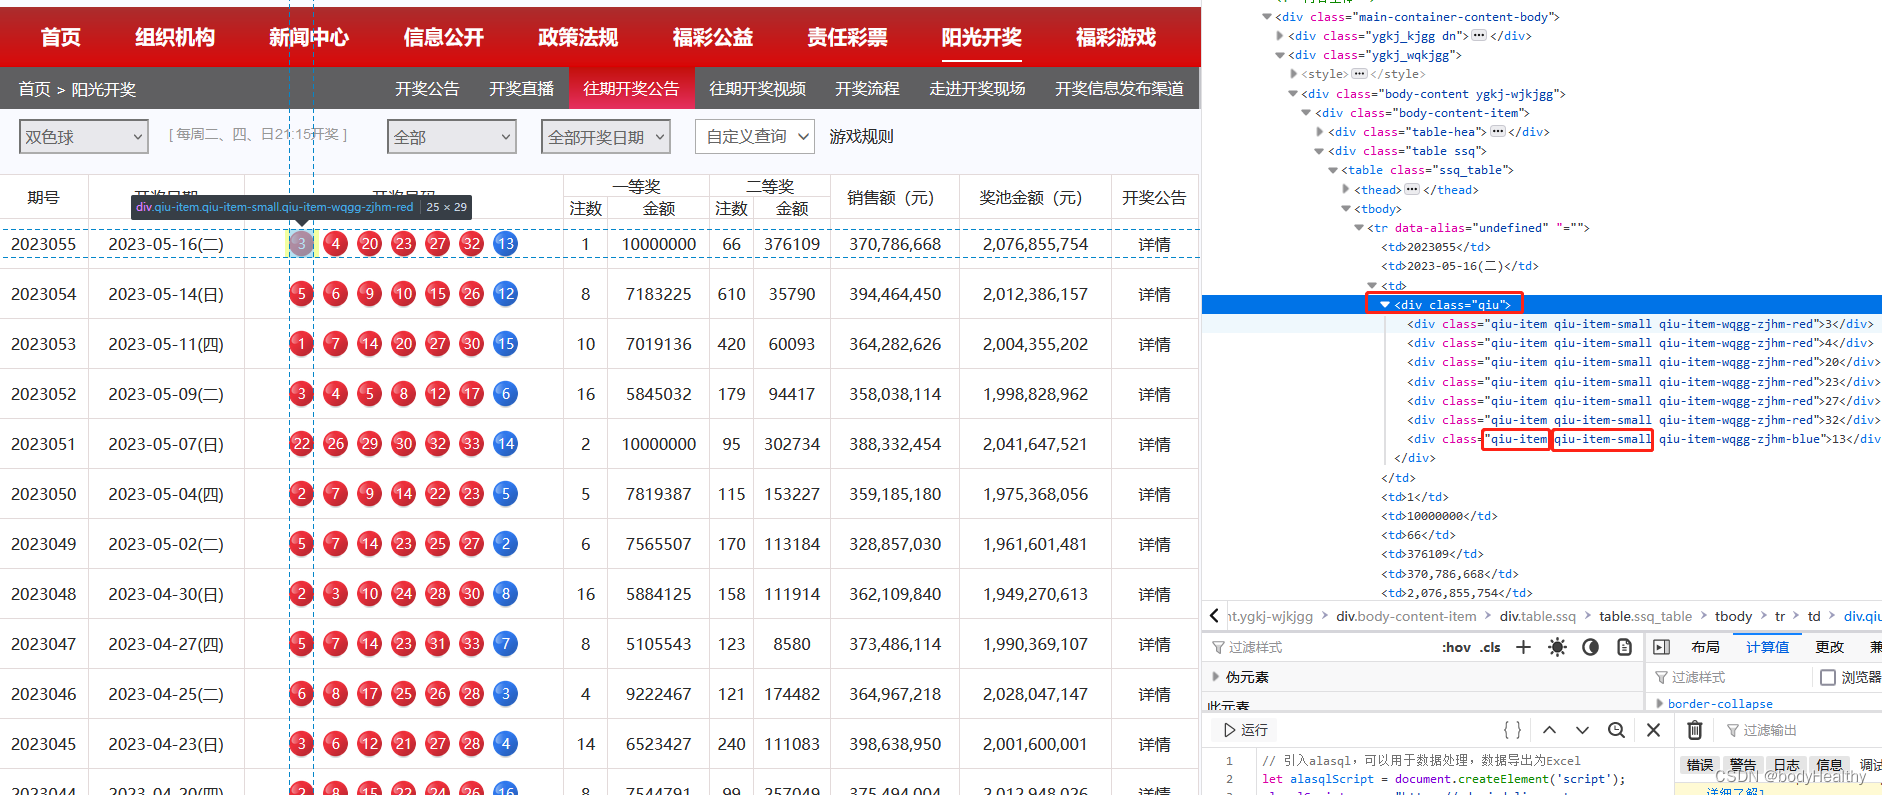Screen dimensions: 1882x795
Task: Open the 首页 main menu
Action: point(60,37)
